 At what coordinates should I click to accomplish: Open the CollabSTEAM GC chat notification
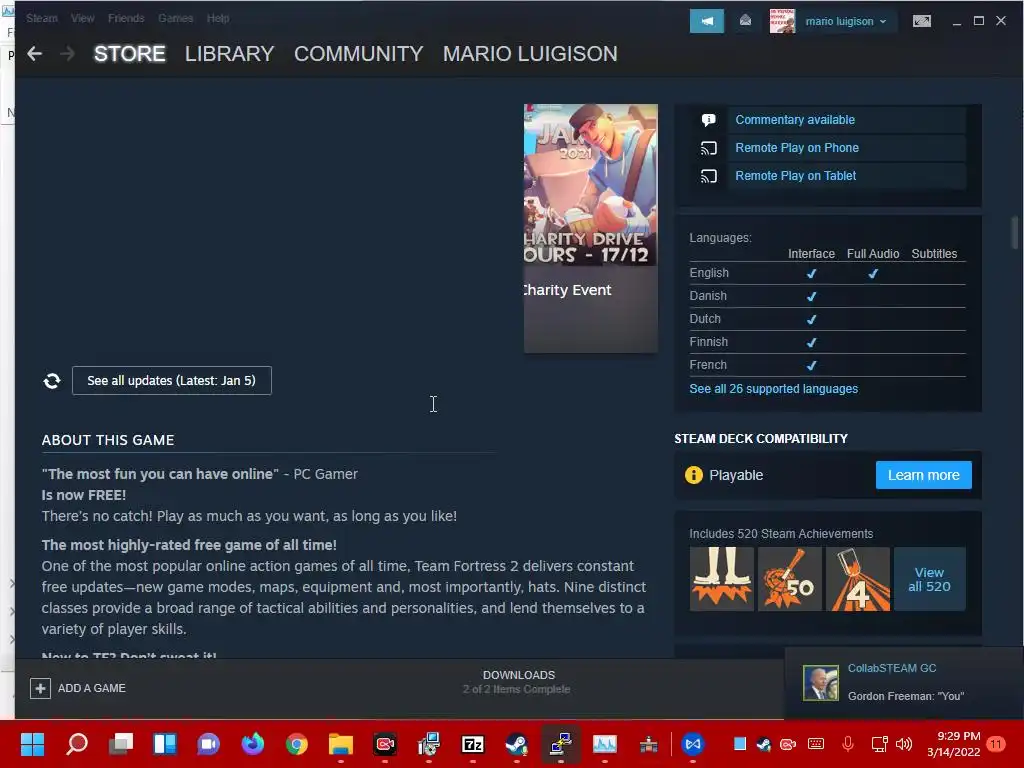[x=904, y=683]
